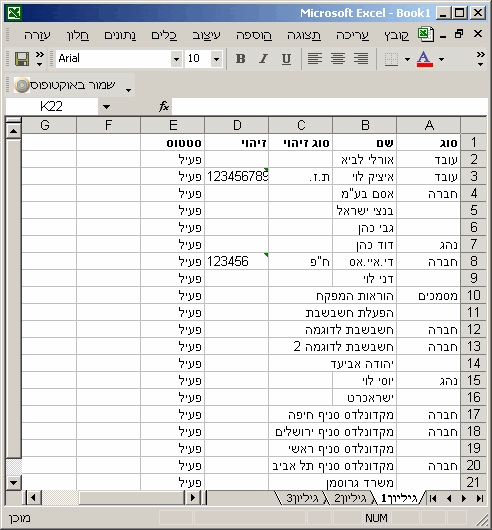This screenshot has height=530, width=492.
Task: Open the Octopus toolbar options arrow
Action: tap(128, 90)
